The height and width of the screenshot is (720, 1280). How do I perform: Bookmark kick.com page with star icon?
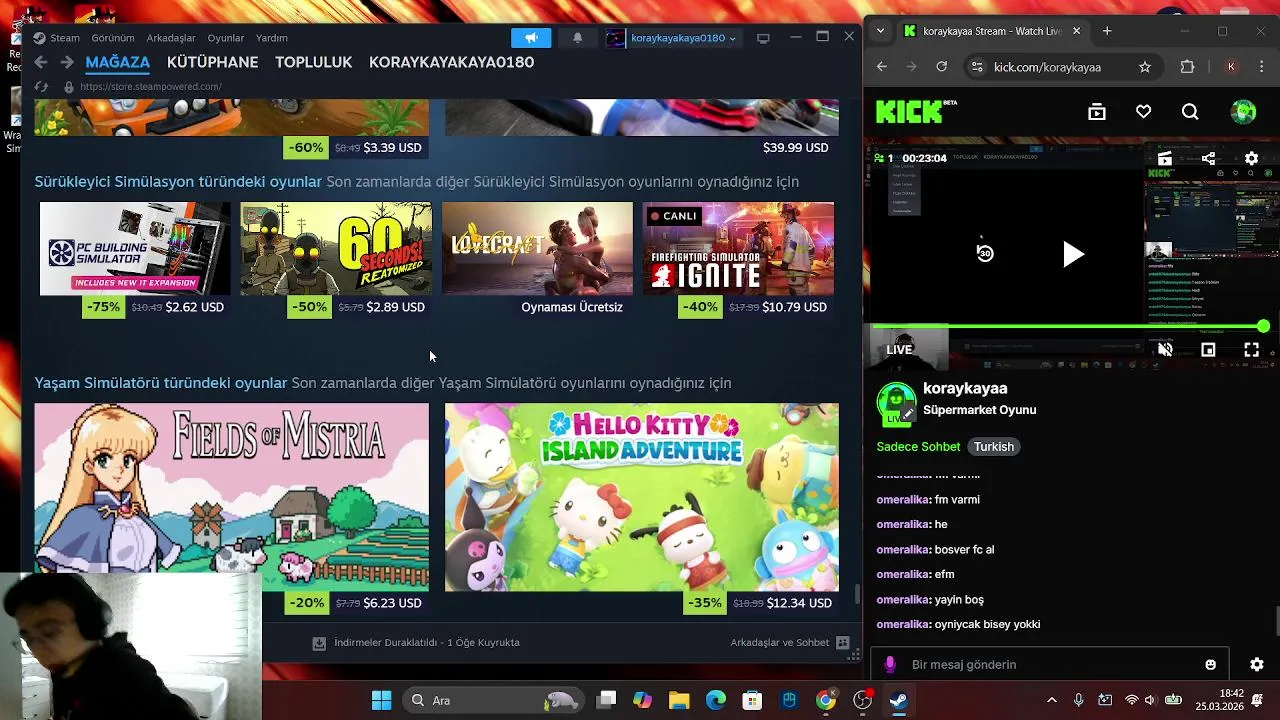pyautogui.click(x=1145, y=67)
